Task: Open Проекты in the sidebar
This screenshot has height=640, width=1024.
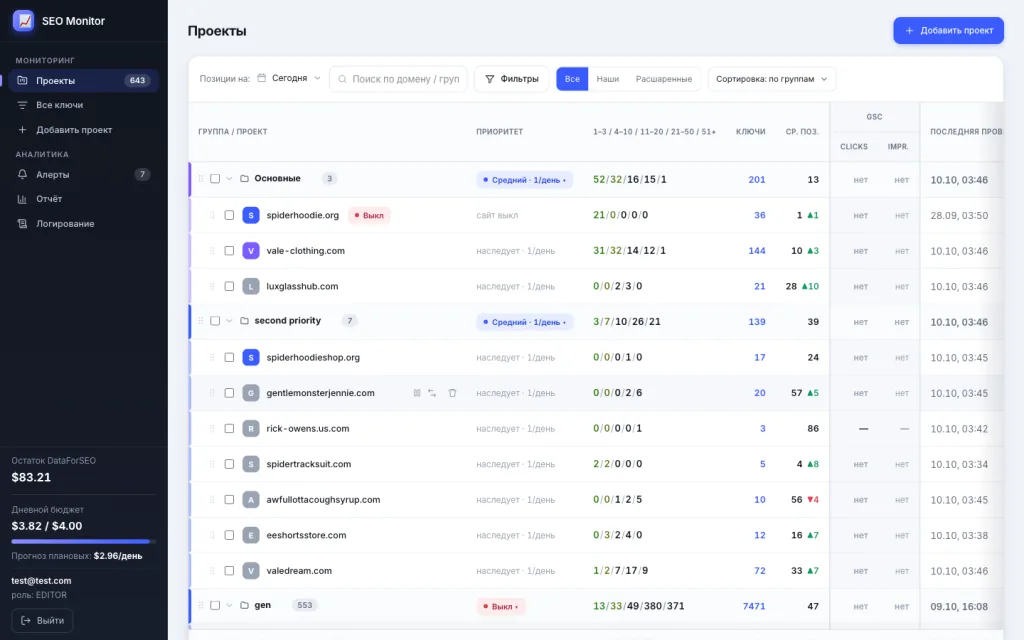Action: point(84,81)
